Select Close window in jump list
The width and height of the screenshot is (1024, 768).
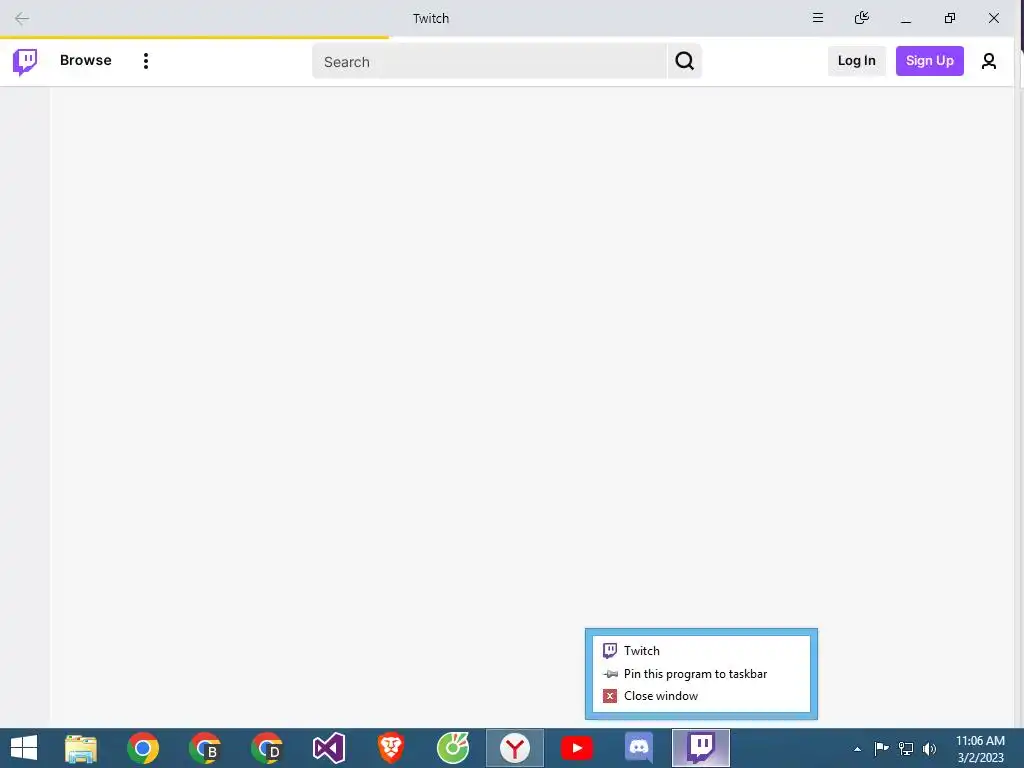701,696
